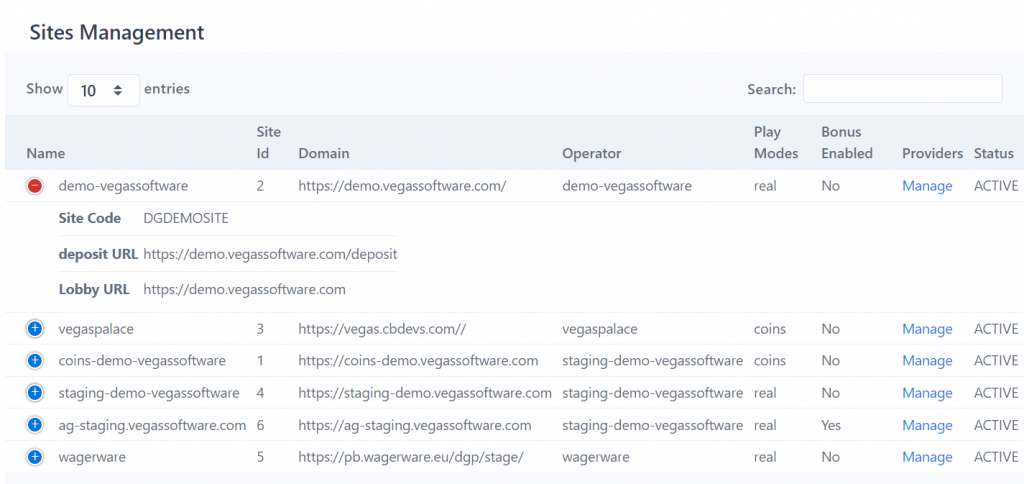Expand the ag-staging.vegassoftware.com row
The image size is (1024, 484).
click(x=35, y=425)
